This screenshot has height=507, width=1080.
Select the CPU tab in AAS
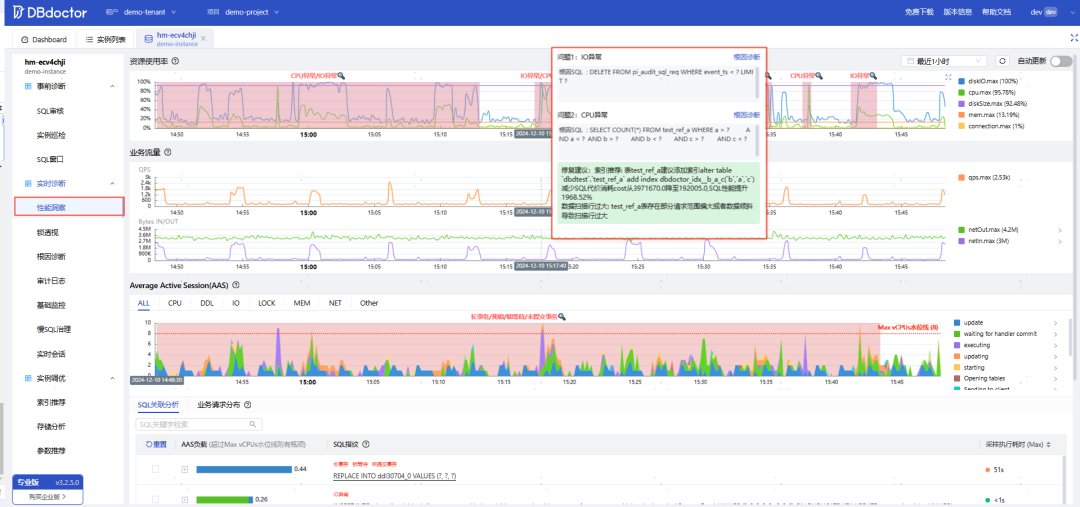click(x=175, y=303)
